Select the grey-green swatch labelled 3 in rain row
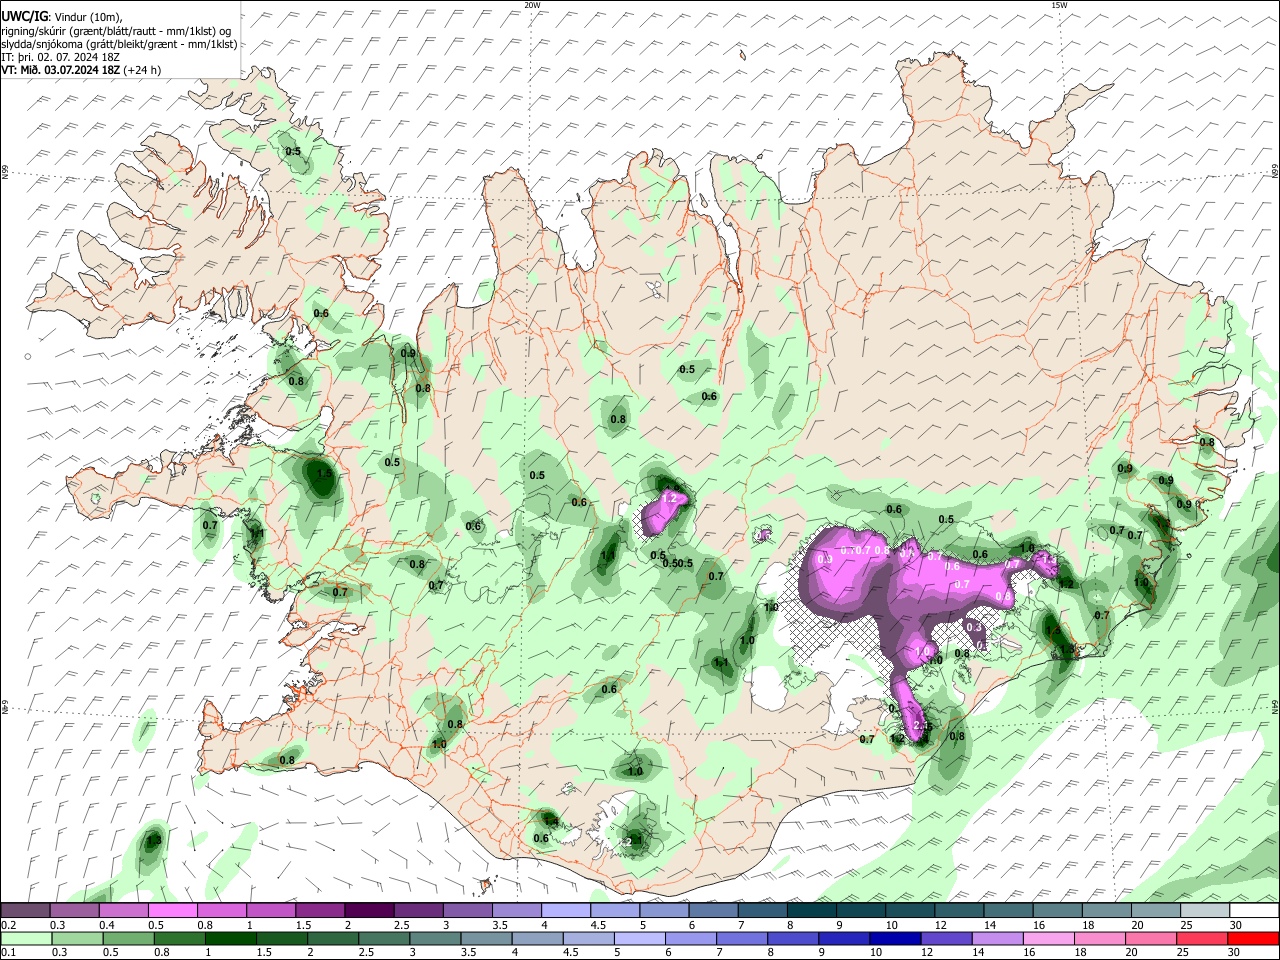The image size is (1280, 960). click(x=436, y=938)
